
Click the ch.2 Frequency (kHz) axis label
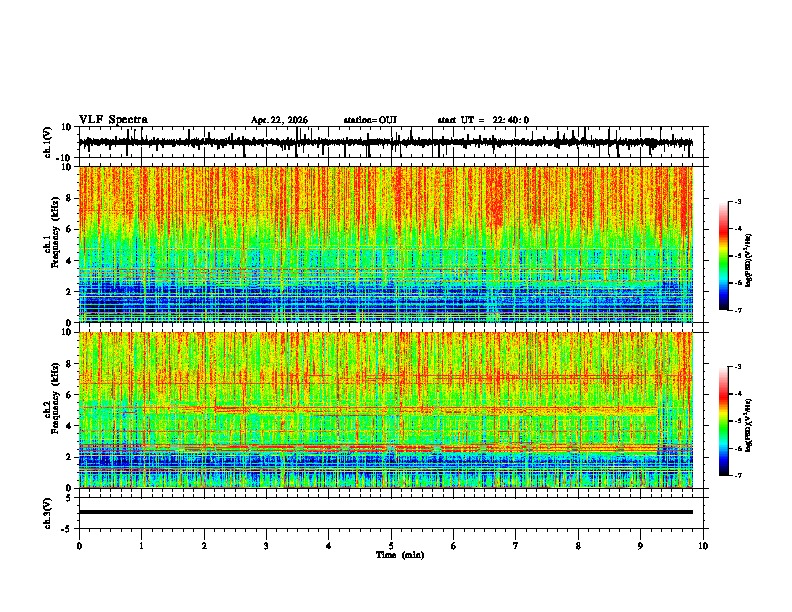tap(51, 410)
